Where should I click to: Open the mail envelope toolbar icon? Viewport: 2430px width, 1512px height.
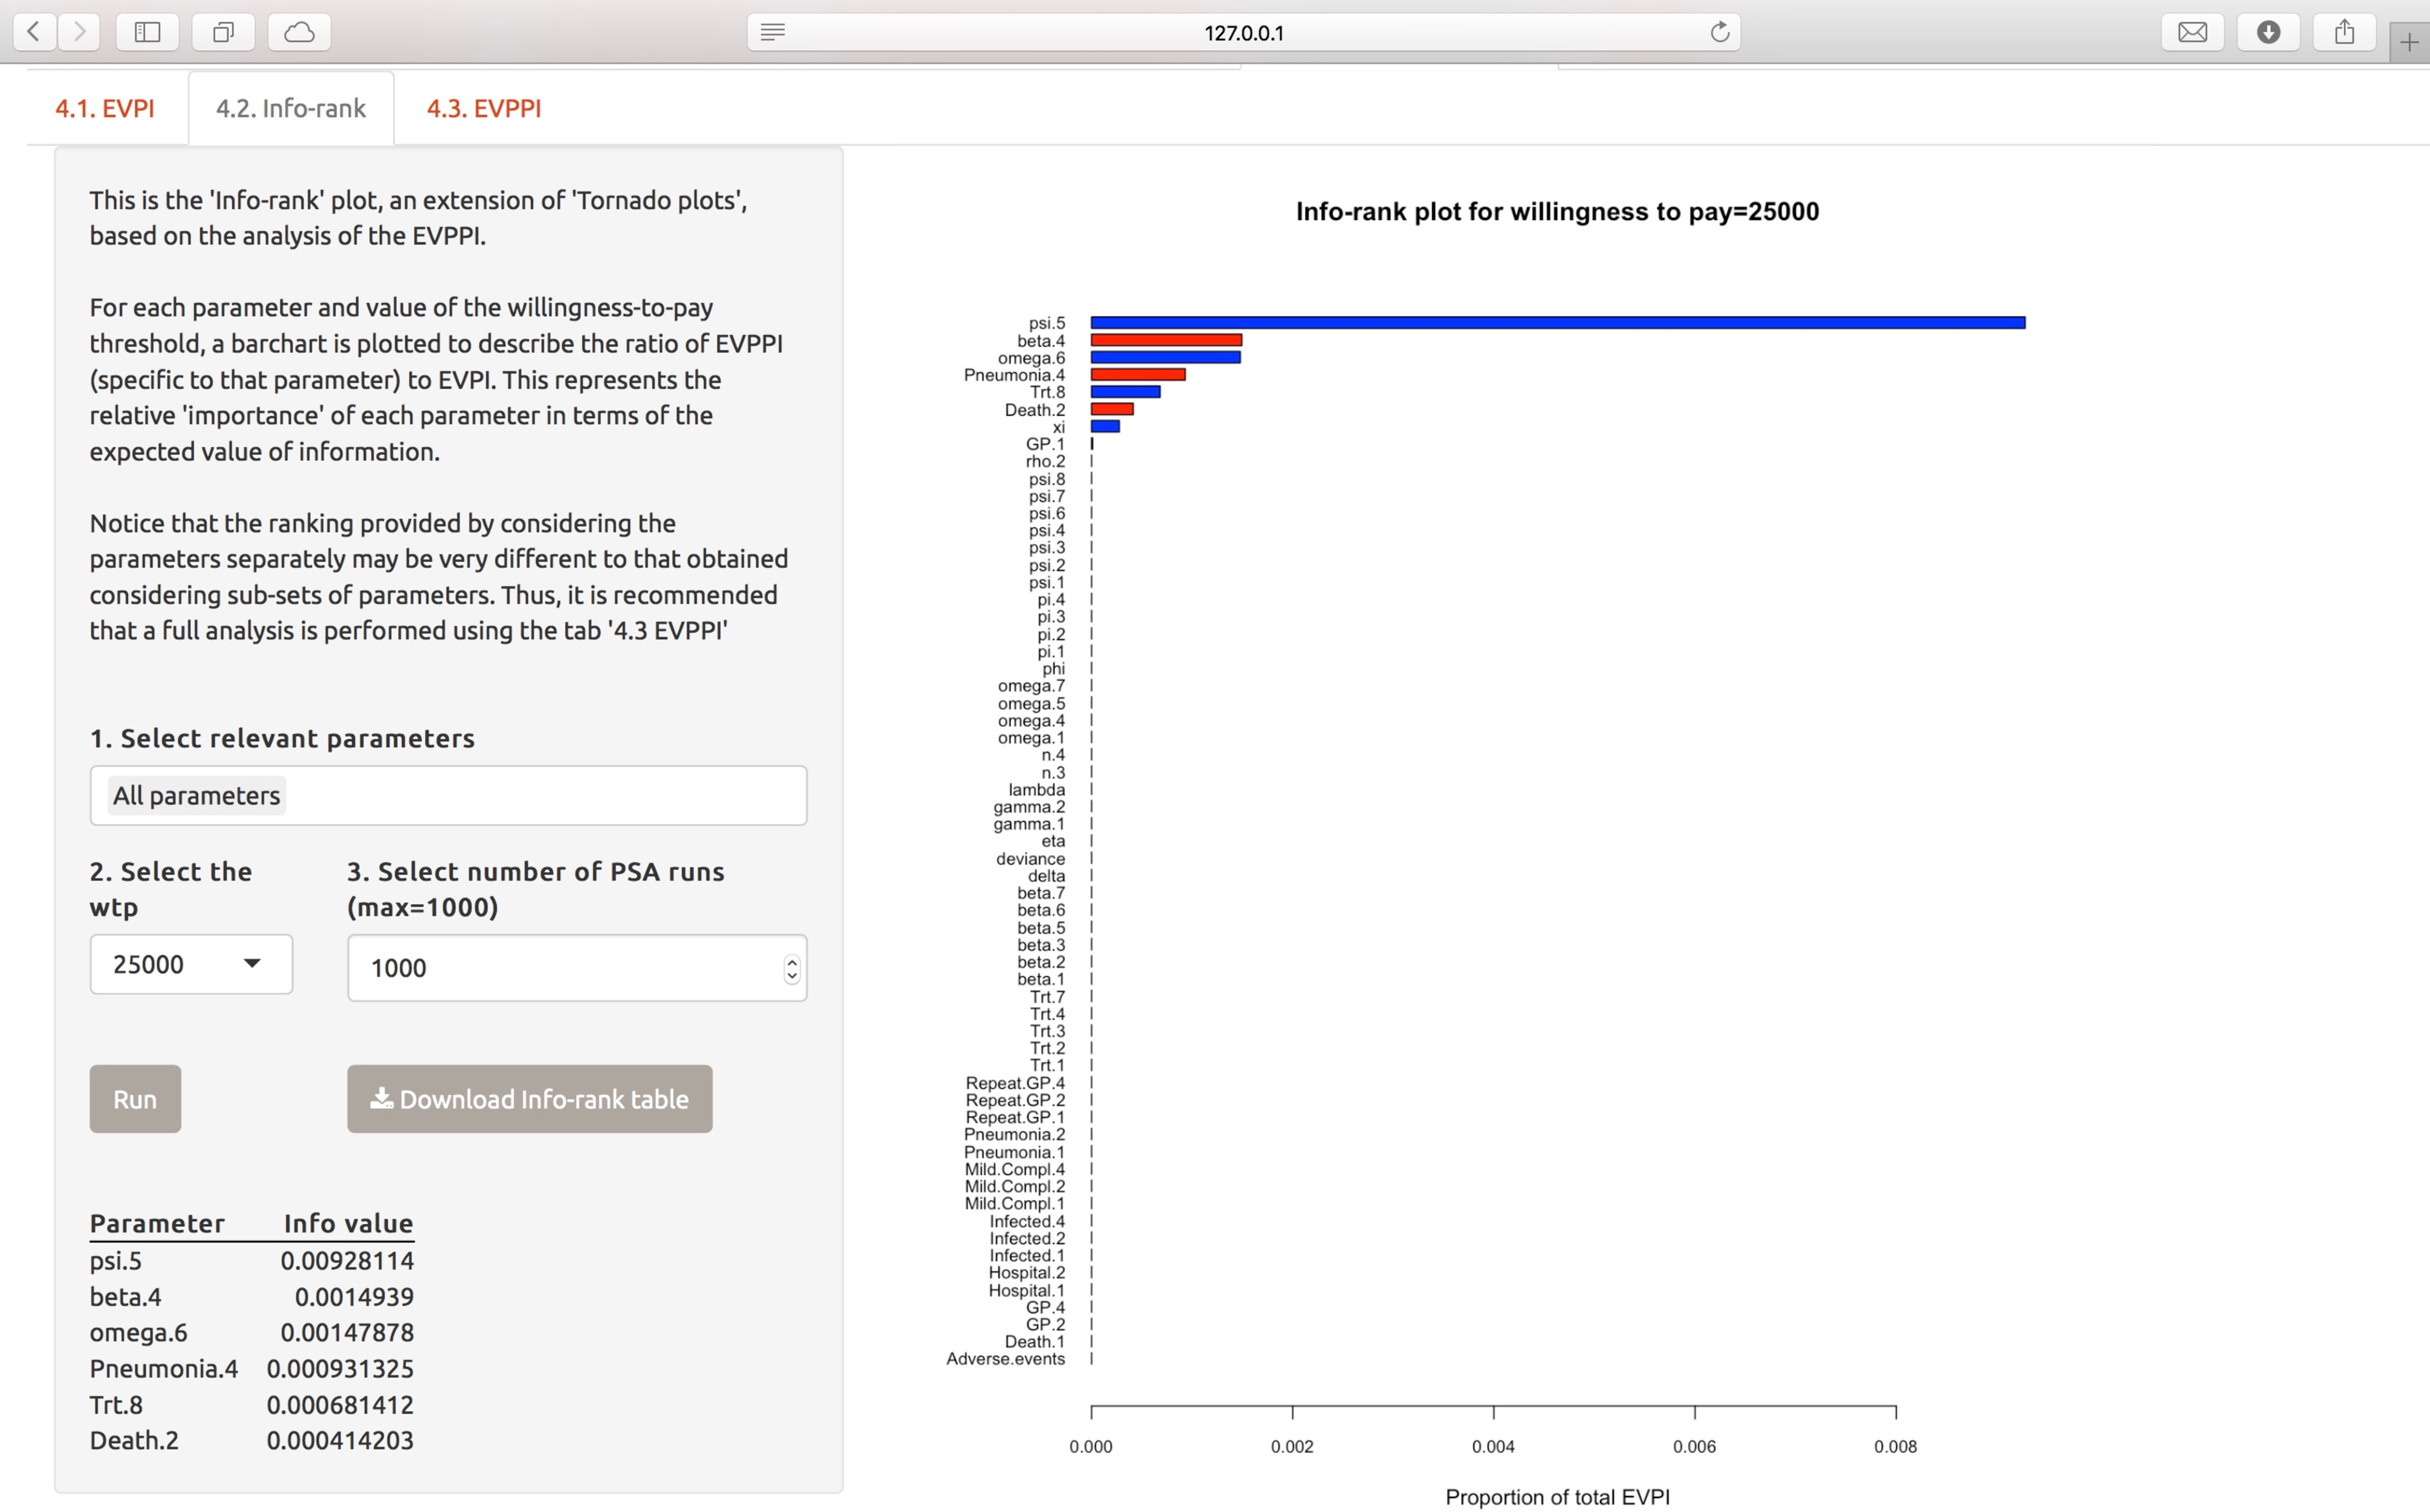(x=2192, y=32)
